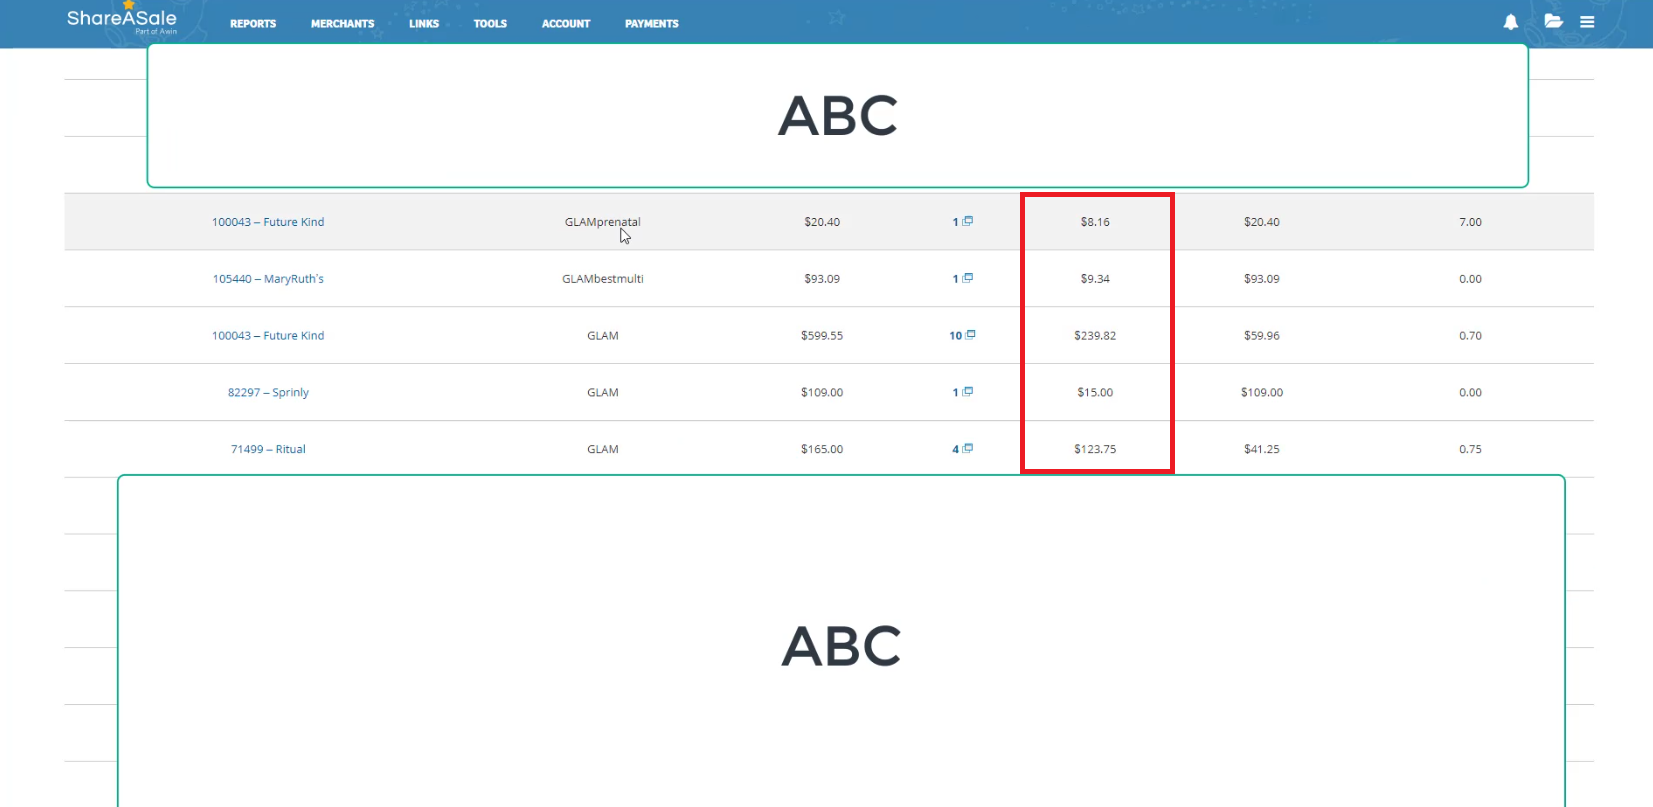1653x807 pixels.
Task: Click the ShareASale logo
Action: 122,19
